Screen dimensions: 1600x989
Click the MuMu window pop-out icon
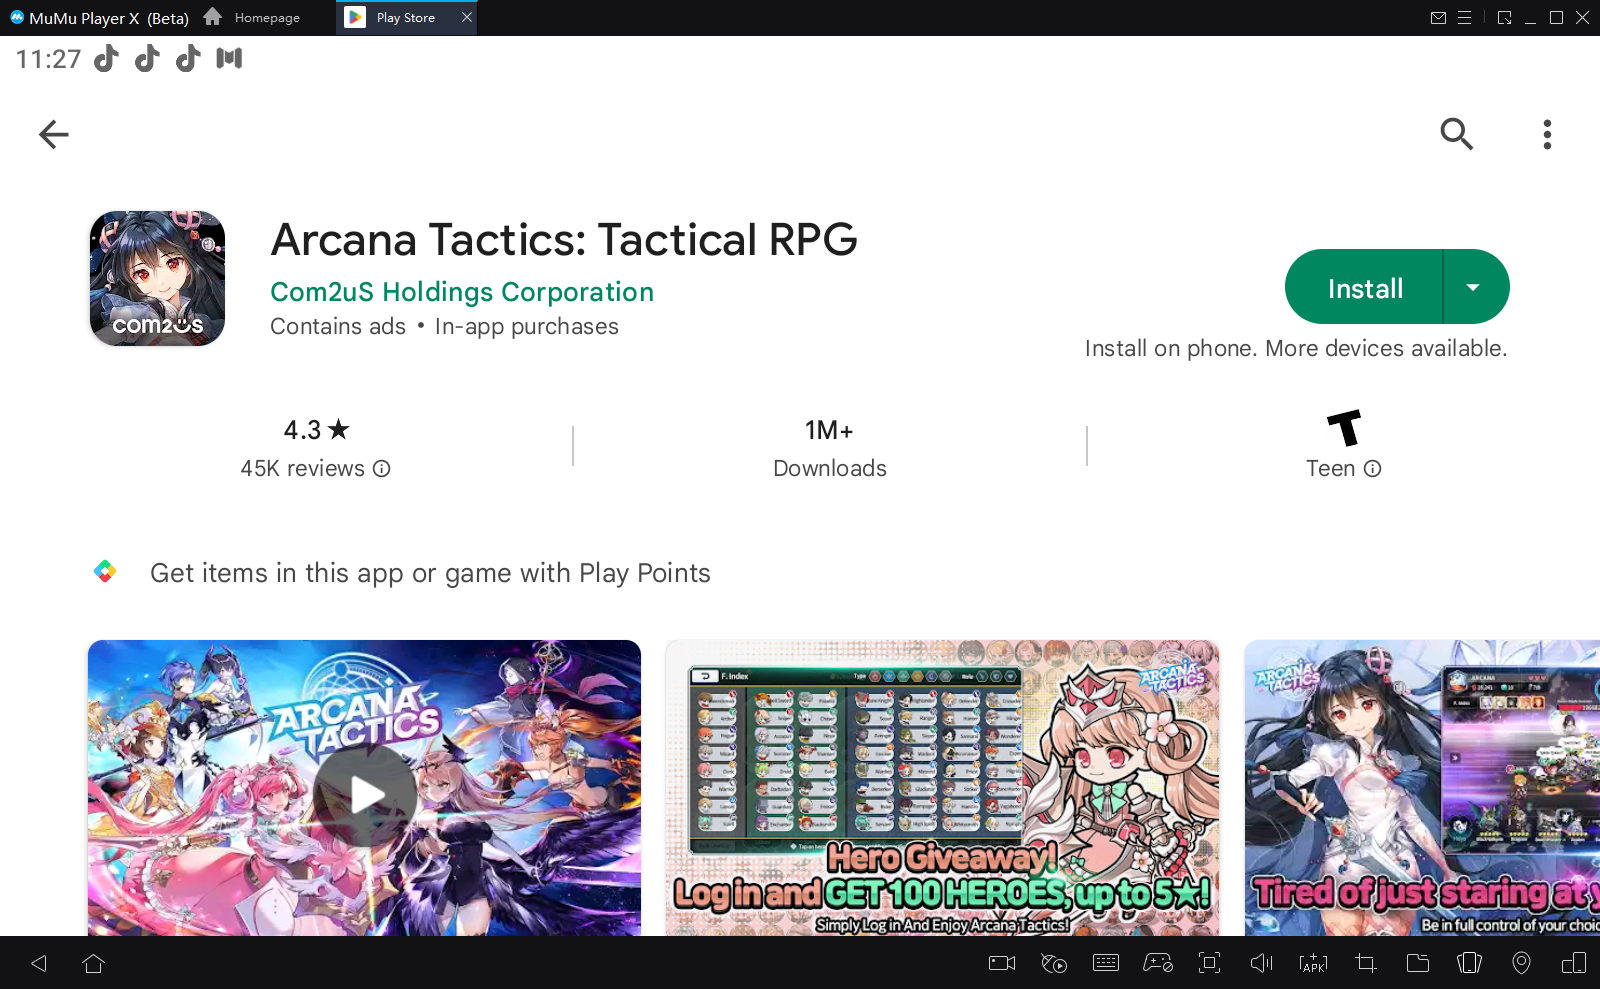(1505, 18)
